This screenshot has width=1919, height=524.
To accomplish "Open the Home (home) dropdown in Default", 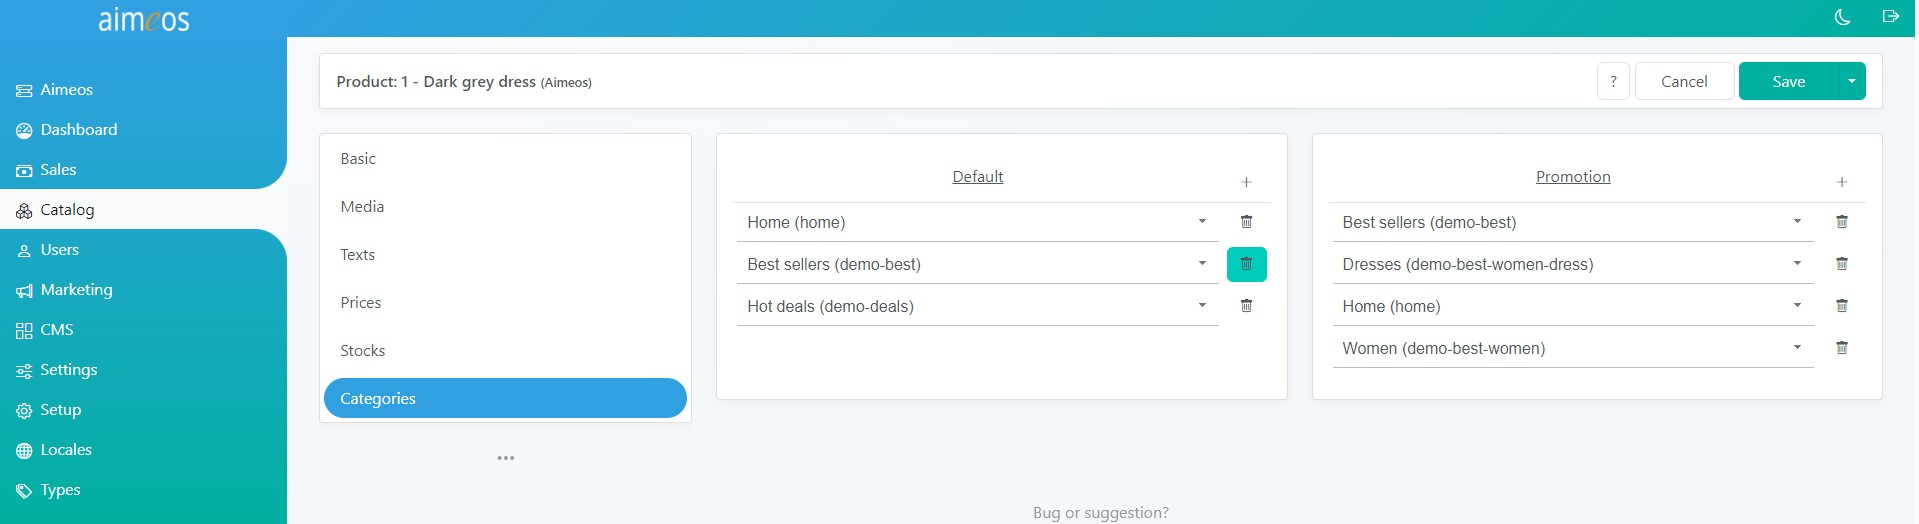I will coord(977,222).
